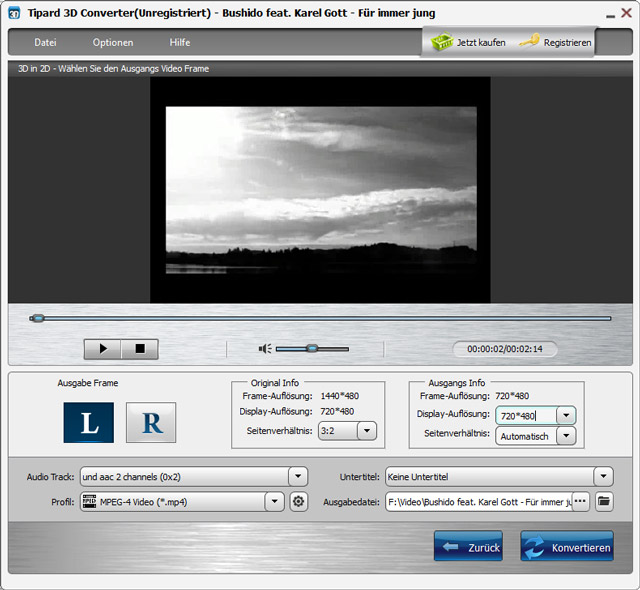Select the left (L) output frame

pyautogui.click(x=89, y=422)
